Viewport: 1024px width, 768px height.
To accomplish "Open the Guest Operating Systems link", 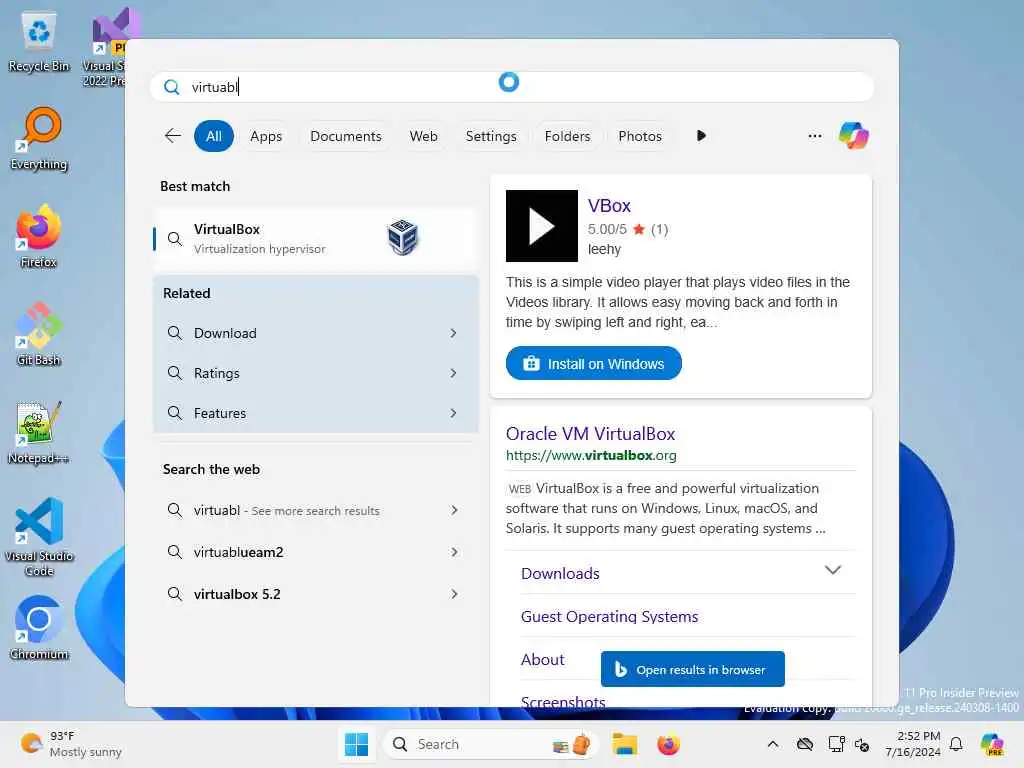I will point(609,616).
